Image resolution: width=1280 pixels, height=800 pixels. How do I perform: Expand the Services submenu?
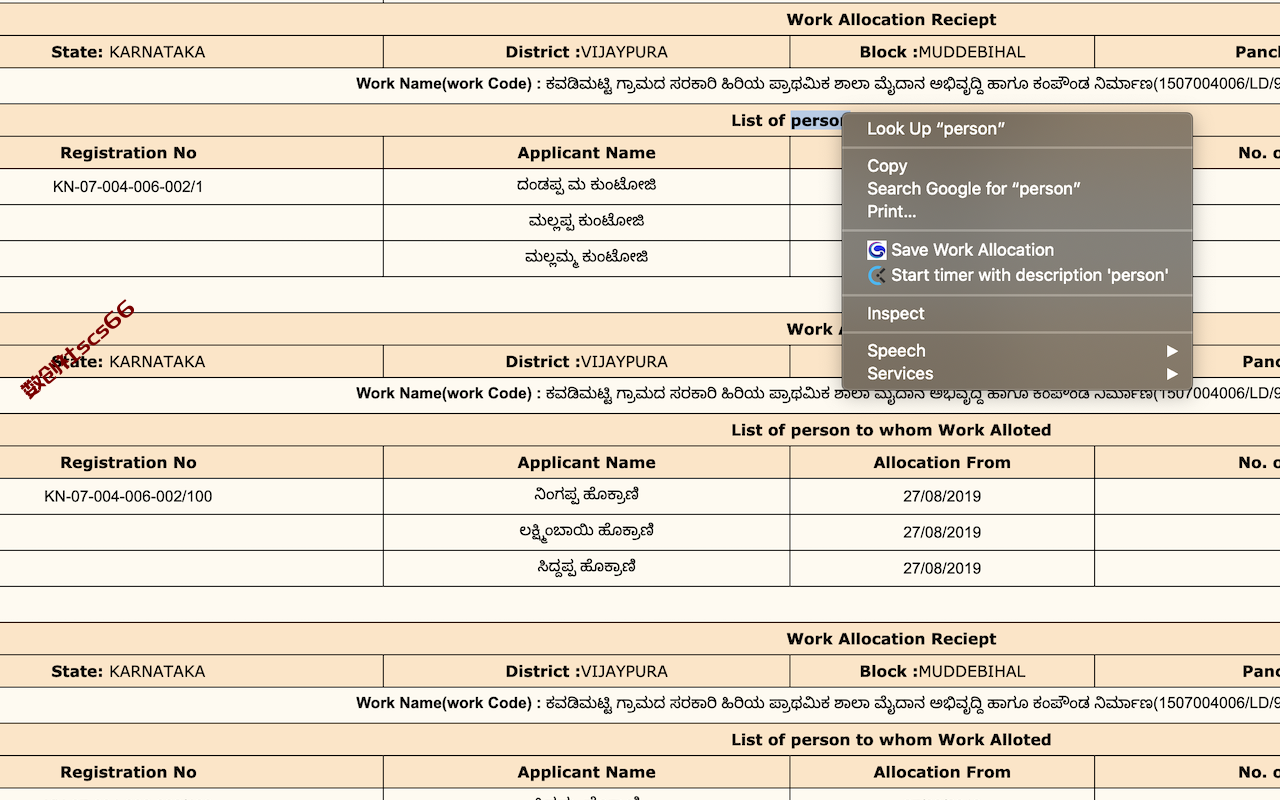coord(1017,374)
